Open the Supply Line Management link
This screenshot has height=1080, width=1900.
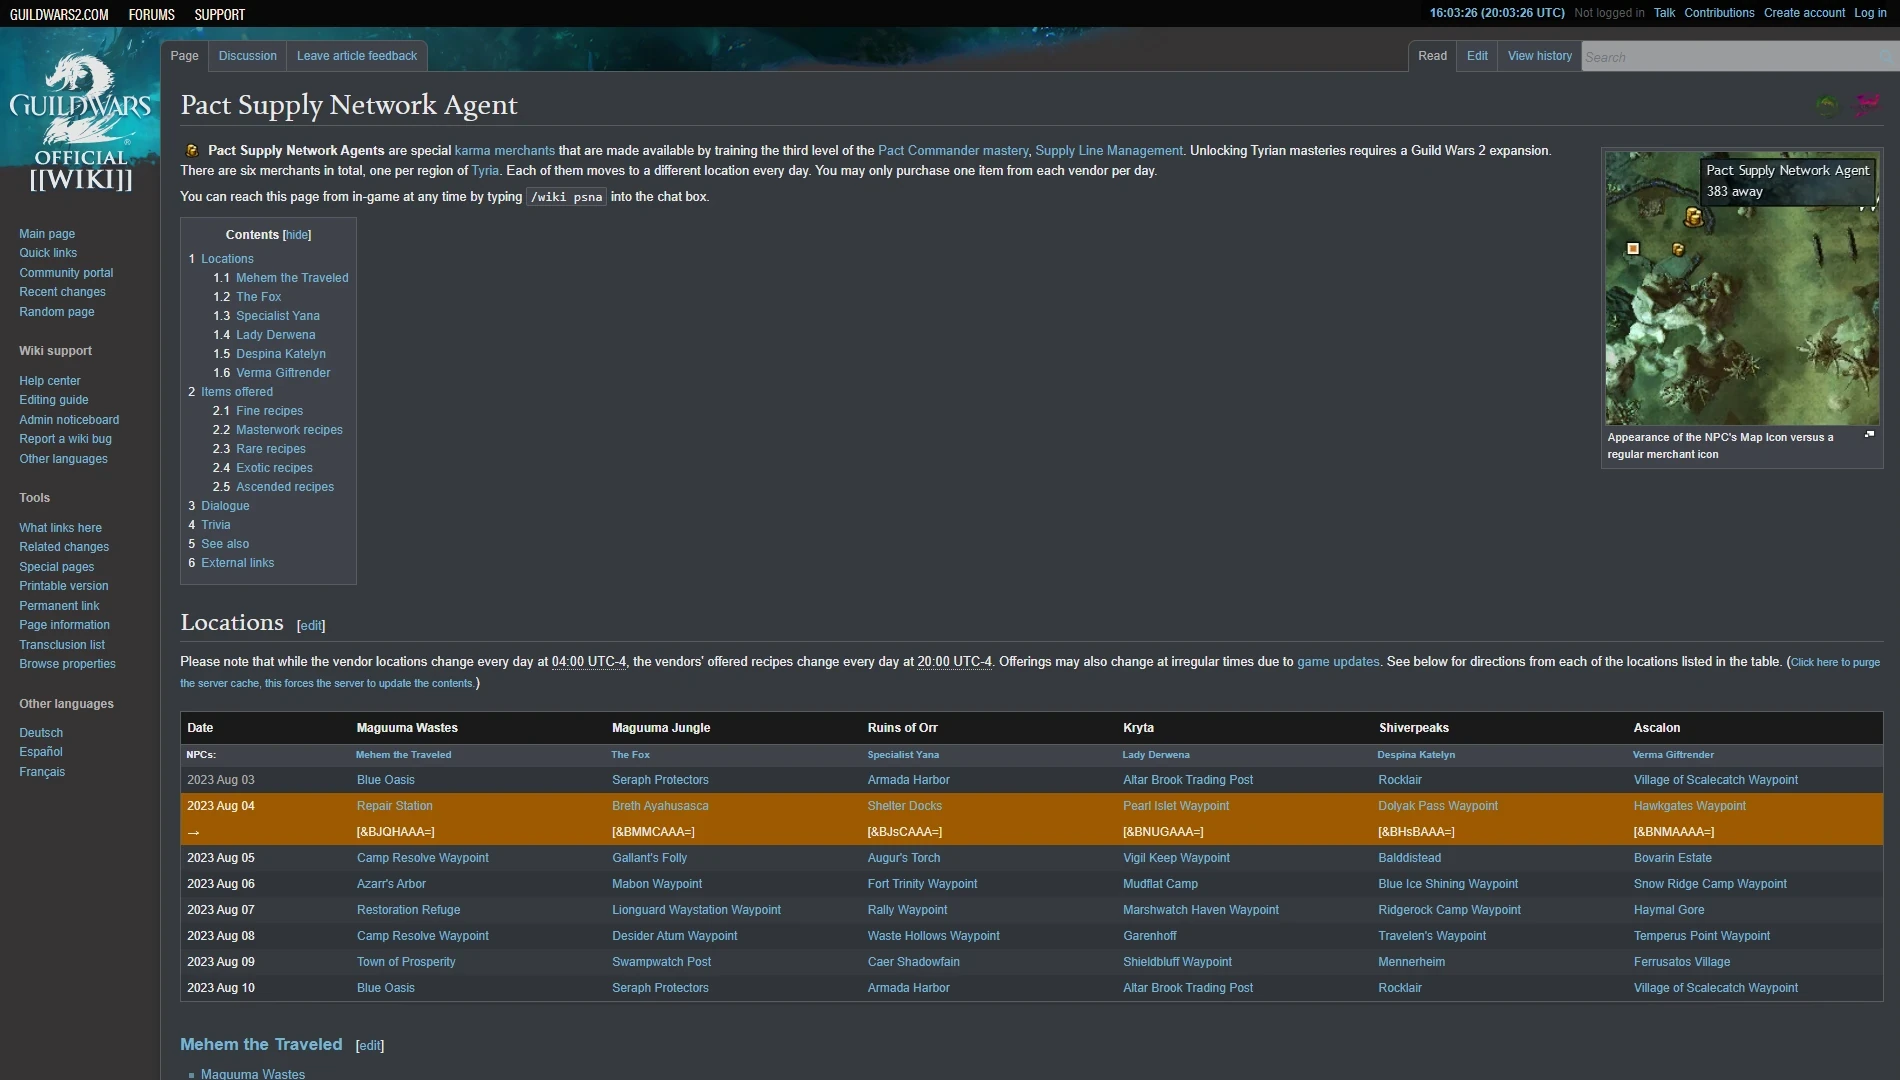point(1109,151)
